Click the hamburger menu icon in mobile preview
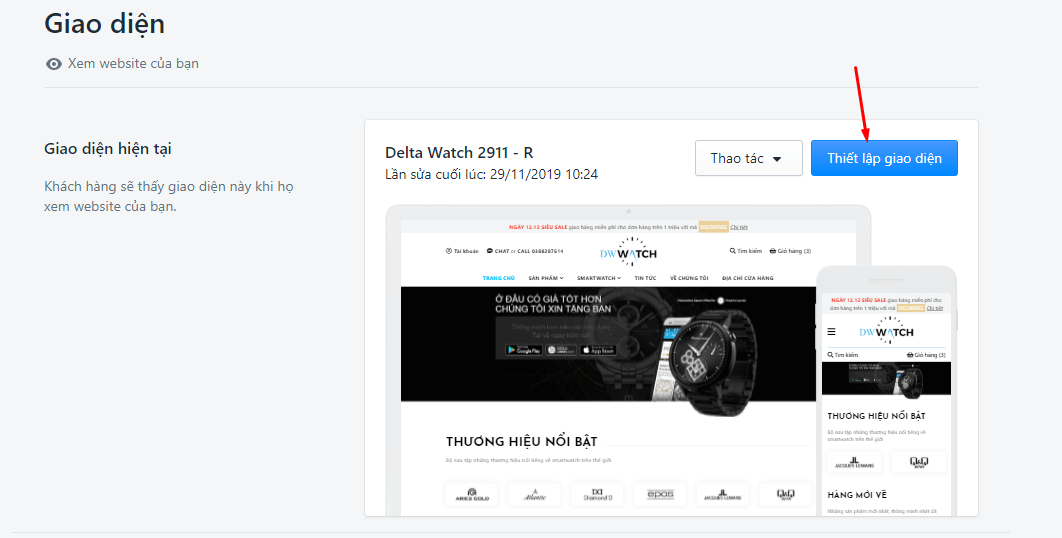 click(831, 332)
